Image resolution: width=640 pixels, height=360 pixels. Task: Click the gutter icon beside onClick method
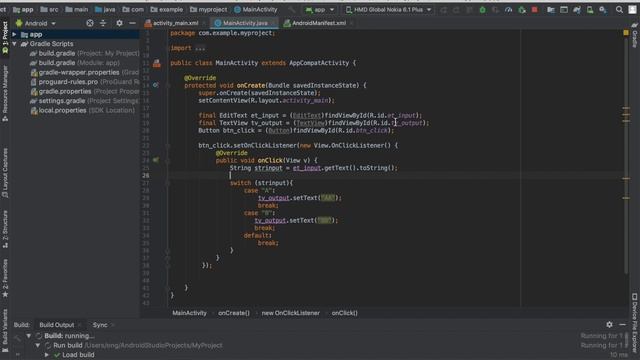(x=156, y=160)
